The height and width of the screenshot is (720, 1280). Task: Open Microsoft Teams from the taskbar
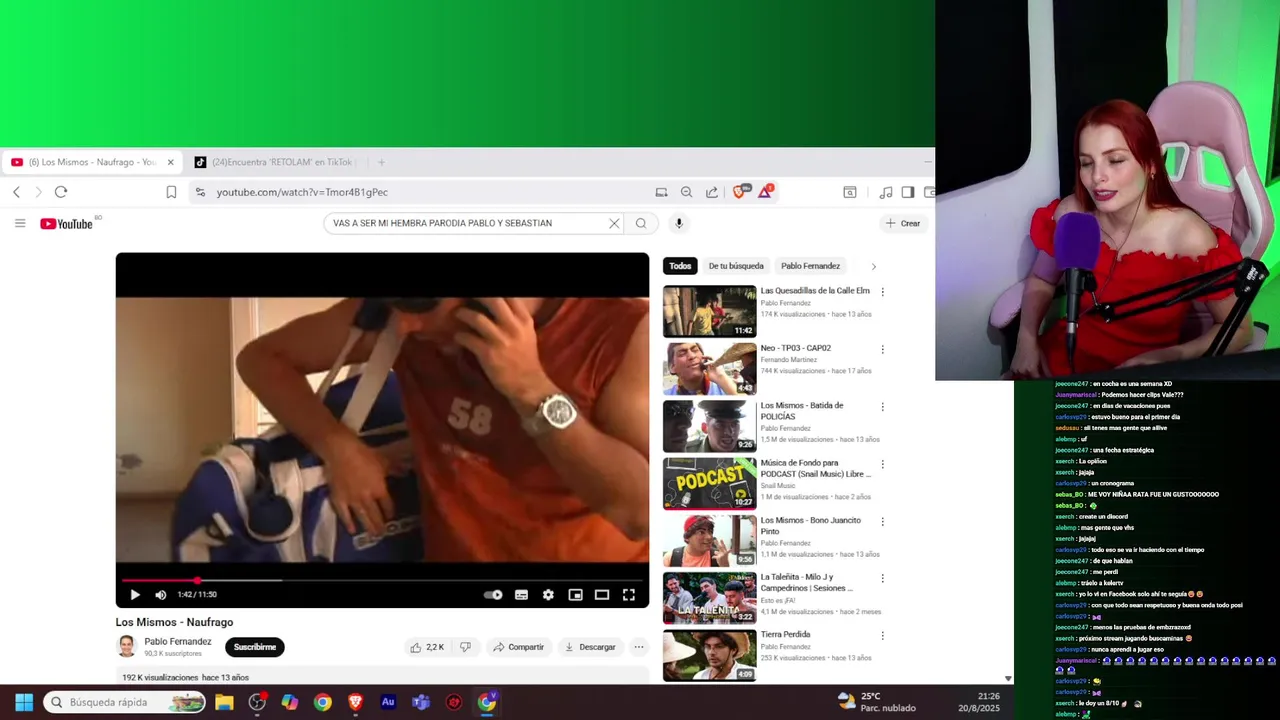[421, 702]
